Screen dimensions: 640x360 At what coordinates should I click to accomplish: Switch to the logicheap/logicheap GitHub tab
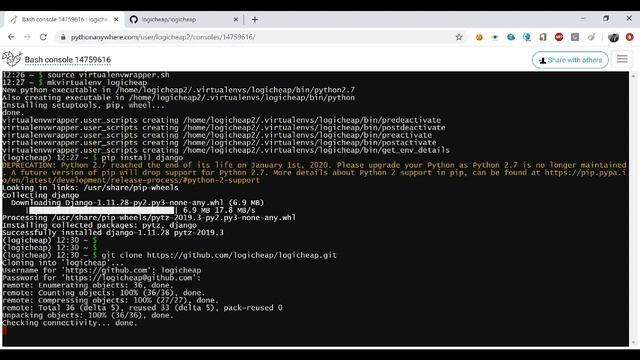(184, 19)
